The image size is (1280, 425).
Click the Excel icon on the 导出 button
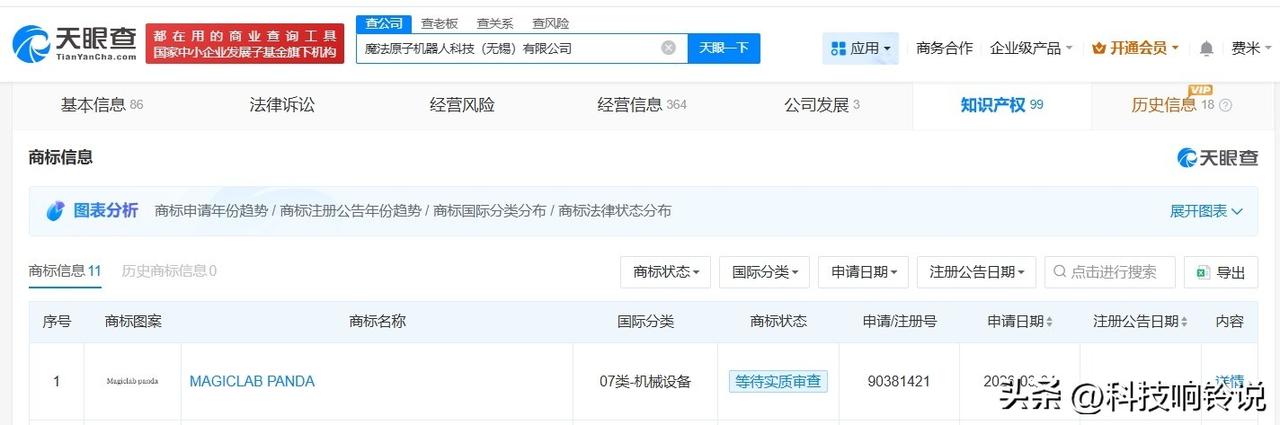[x=1201, y=272]
